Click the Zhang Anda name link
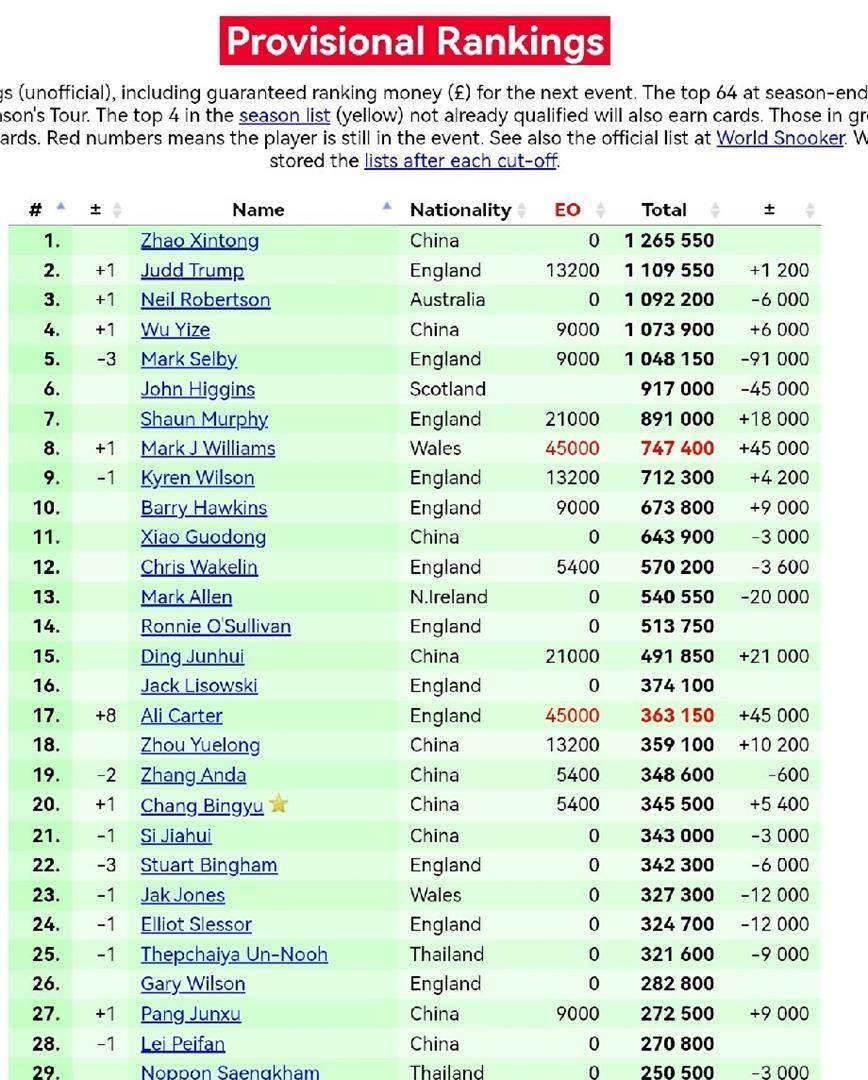 (193, 775)
